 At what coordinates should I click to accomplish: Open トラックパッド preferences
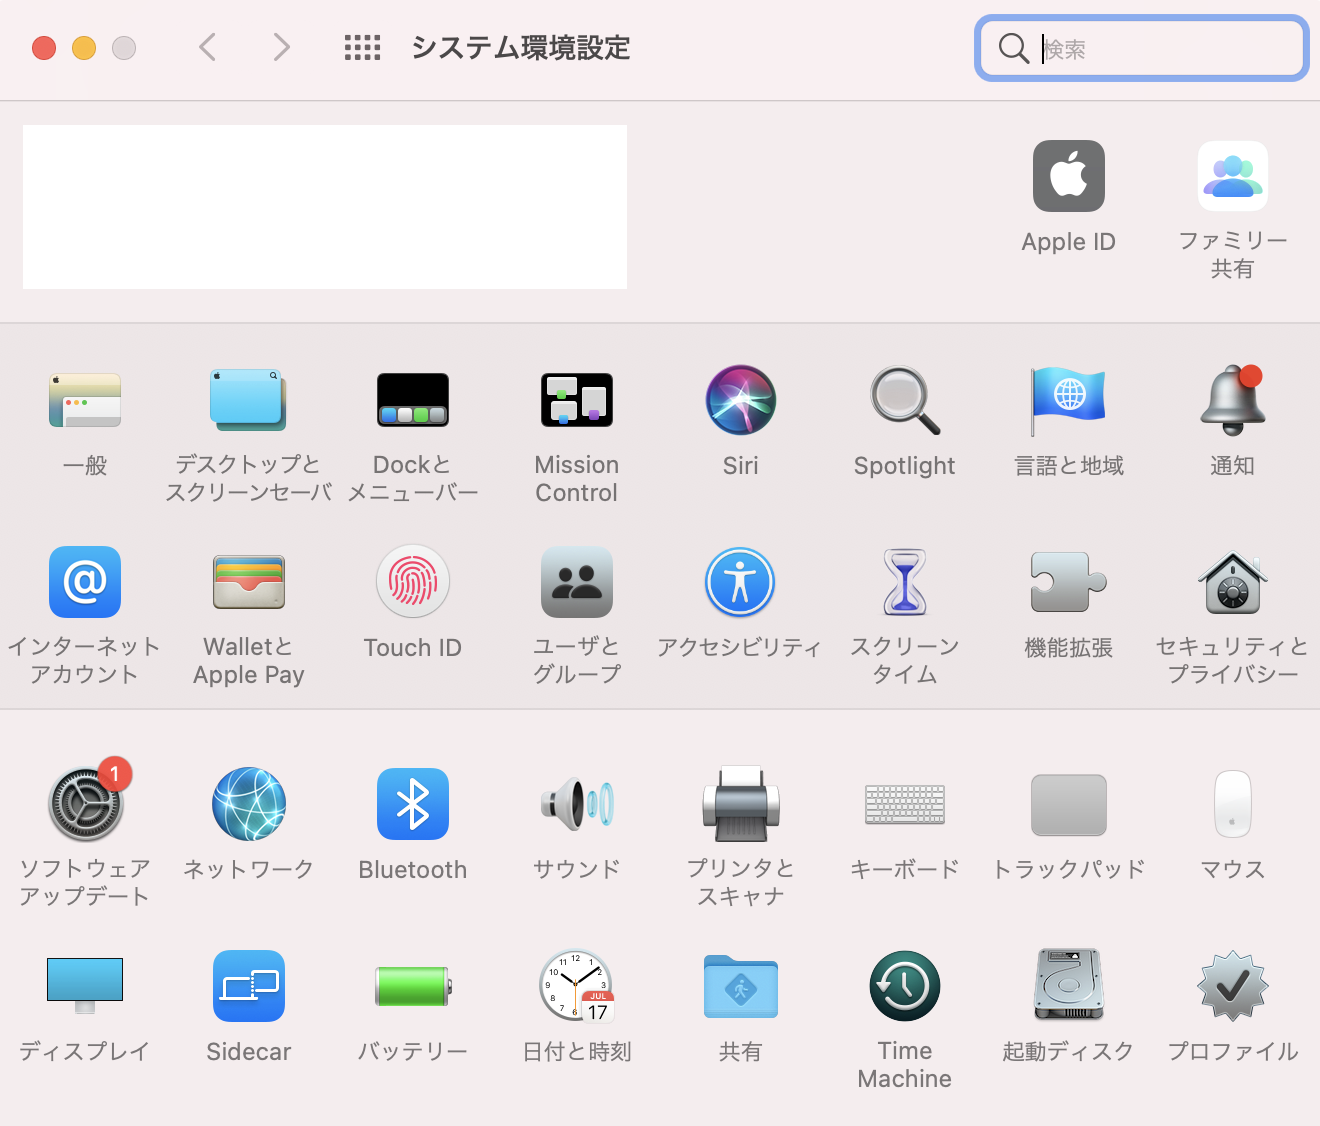click(1068, 804)
